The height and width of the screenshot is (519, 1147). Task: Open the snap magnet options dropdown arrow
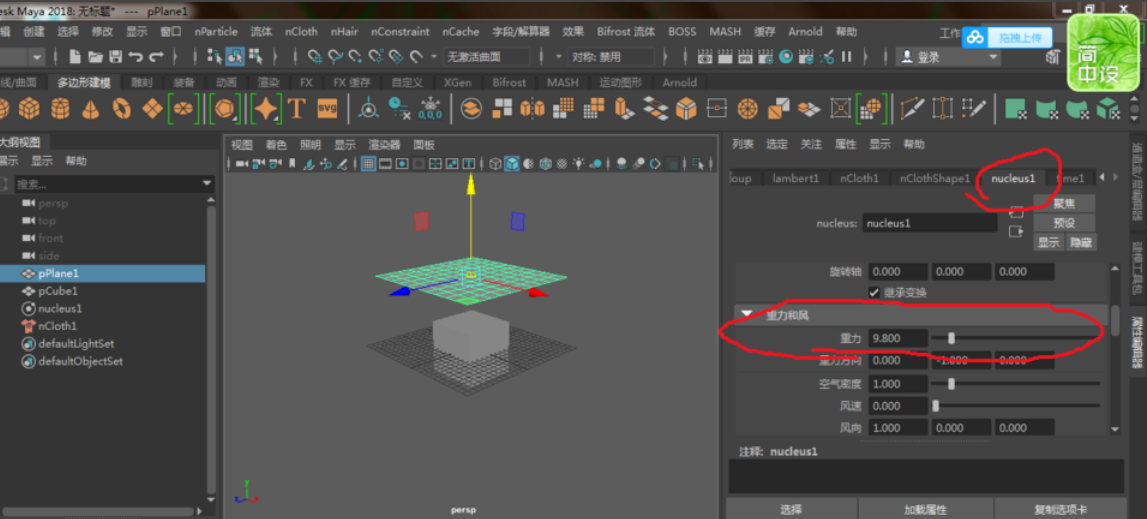point(433,57)
